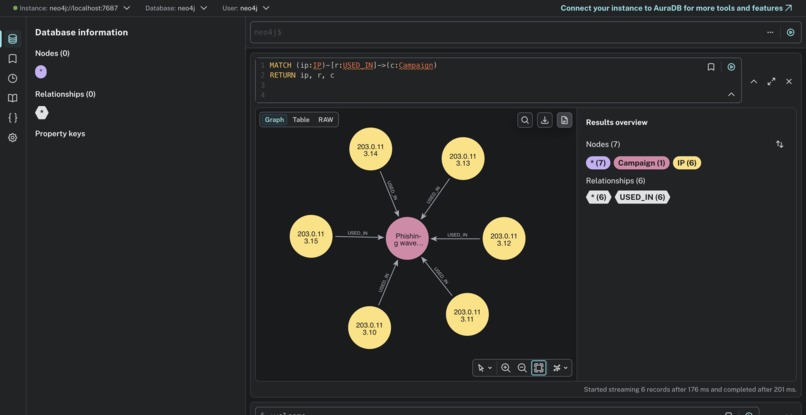The image size is (806, 415).
Task: Select the all-nodes * (7) label
Action: click(x=598, y=163)
